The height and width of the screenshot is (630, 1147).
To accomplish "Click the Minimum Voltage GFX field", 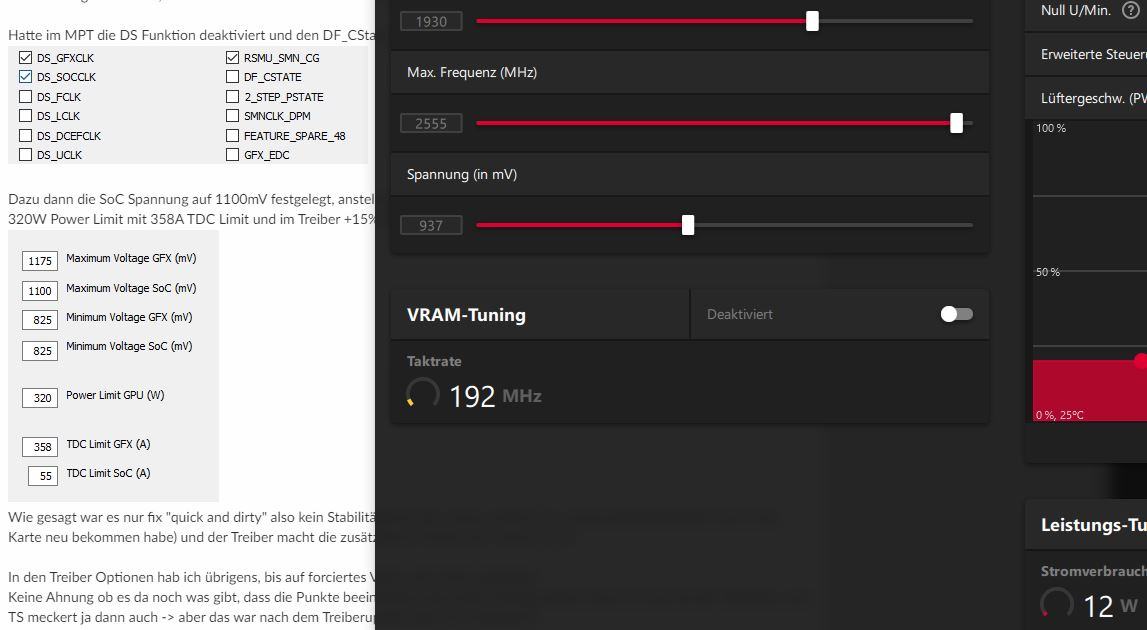I will (x=40, y=320).
